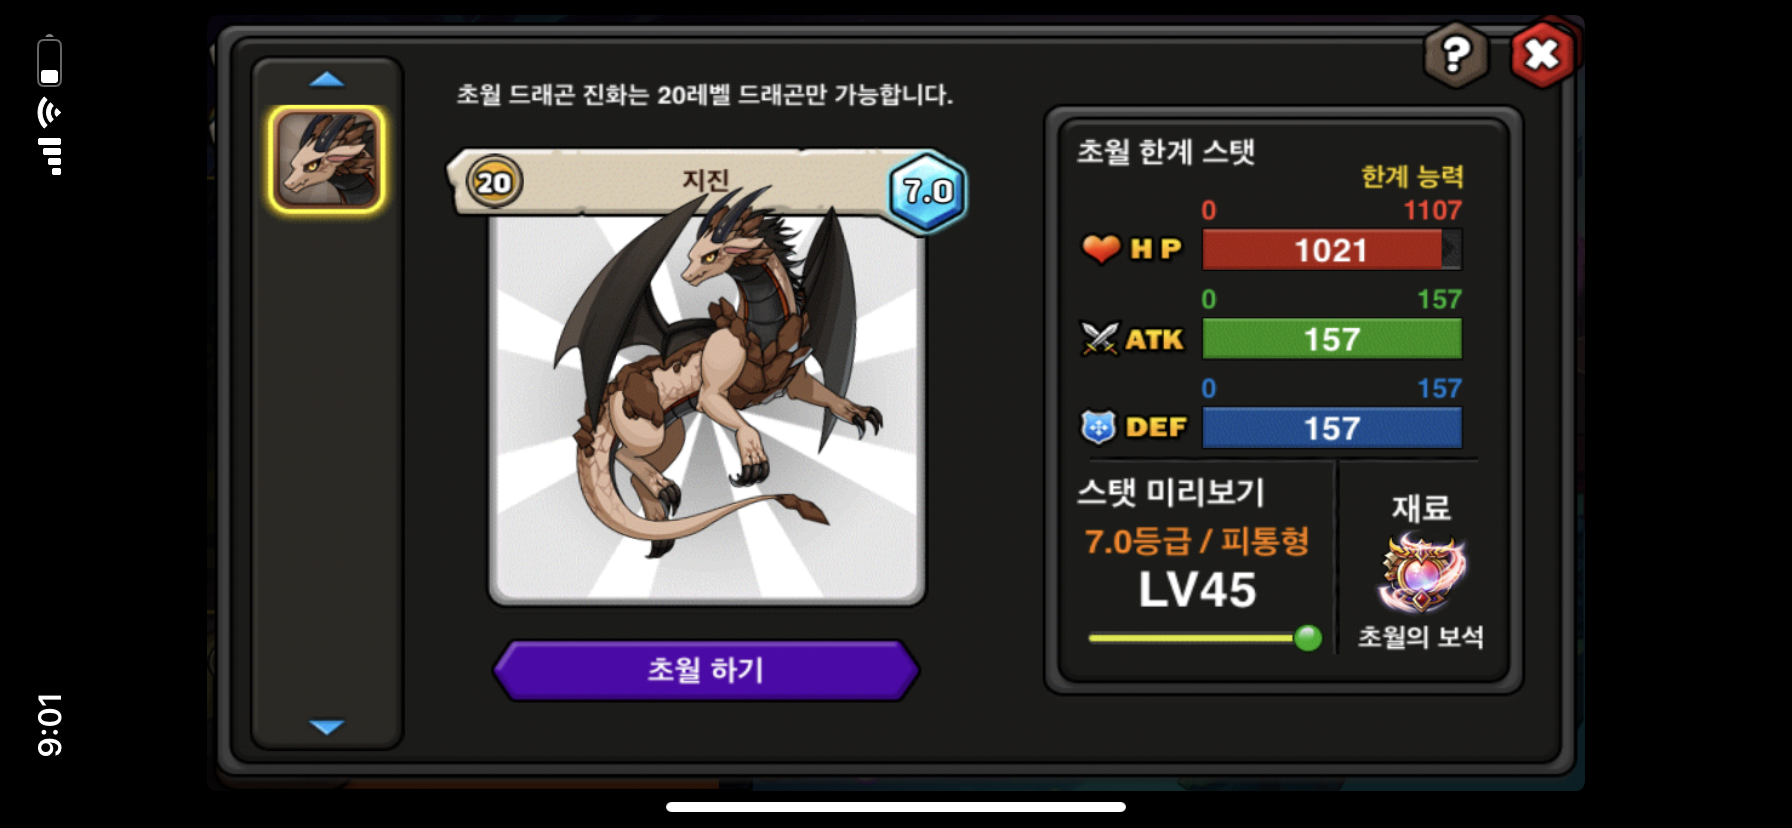
Task: Tap the HP heart icon
Action: [x=1101, y=248]
